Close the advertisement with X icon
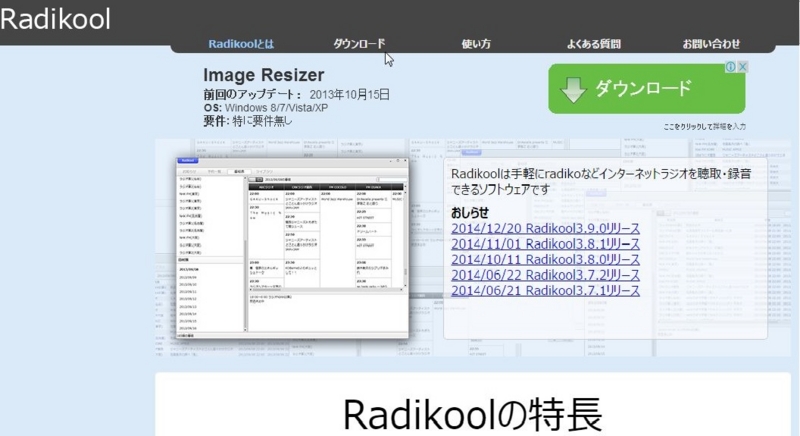 [x=743, y=67]
